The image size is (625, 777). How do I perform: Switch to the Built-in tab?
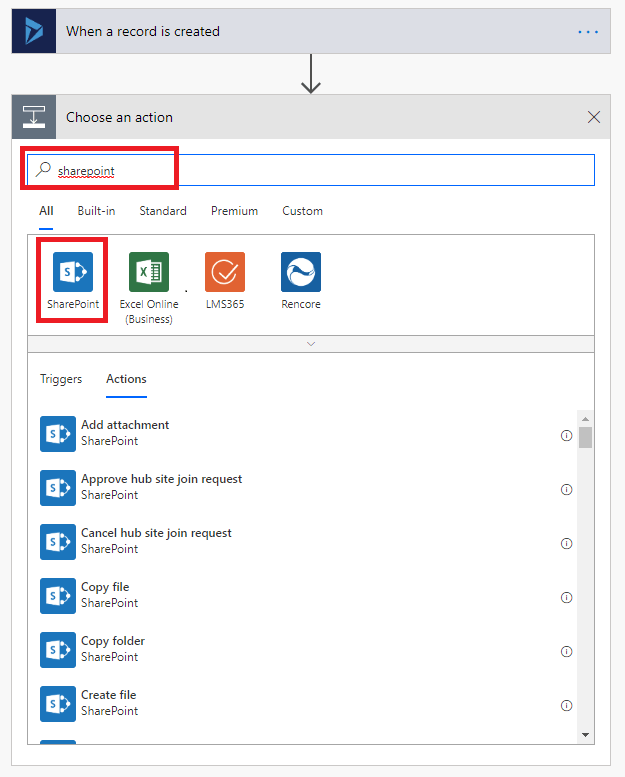[96, 211]
